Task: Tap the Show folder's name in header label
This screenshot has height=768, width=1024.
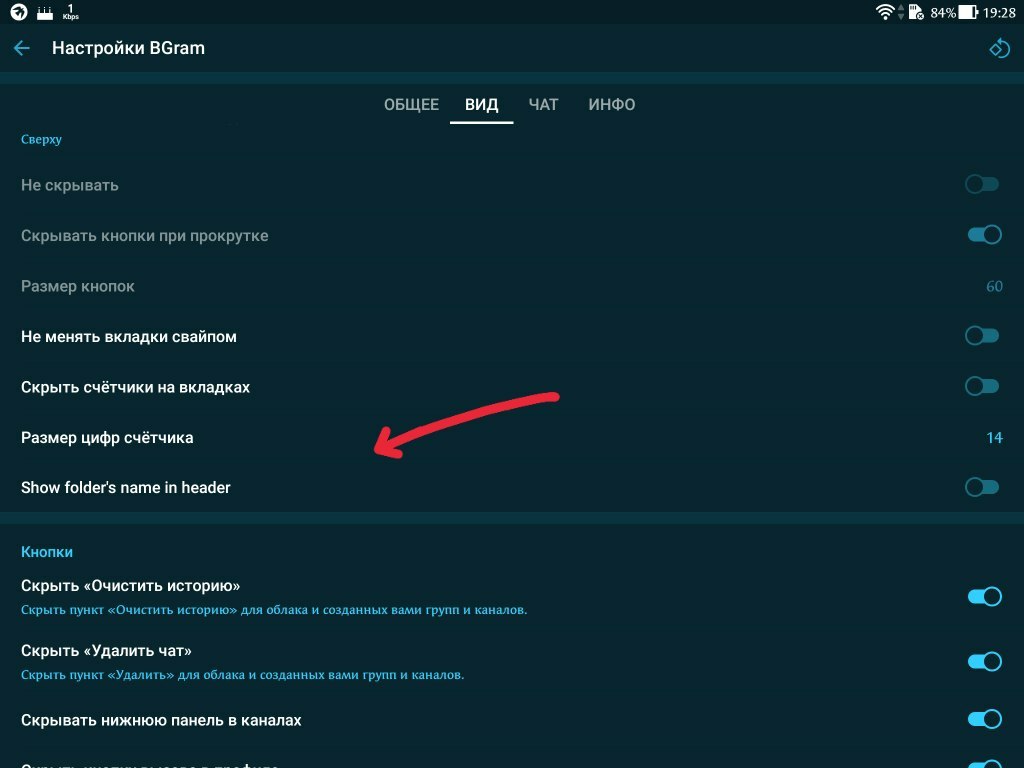Action: pyautogui.click(x=125, y=488)
